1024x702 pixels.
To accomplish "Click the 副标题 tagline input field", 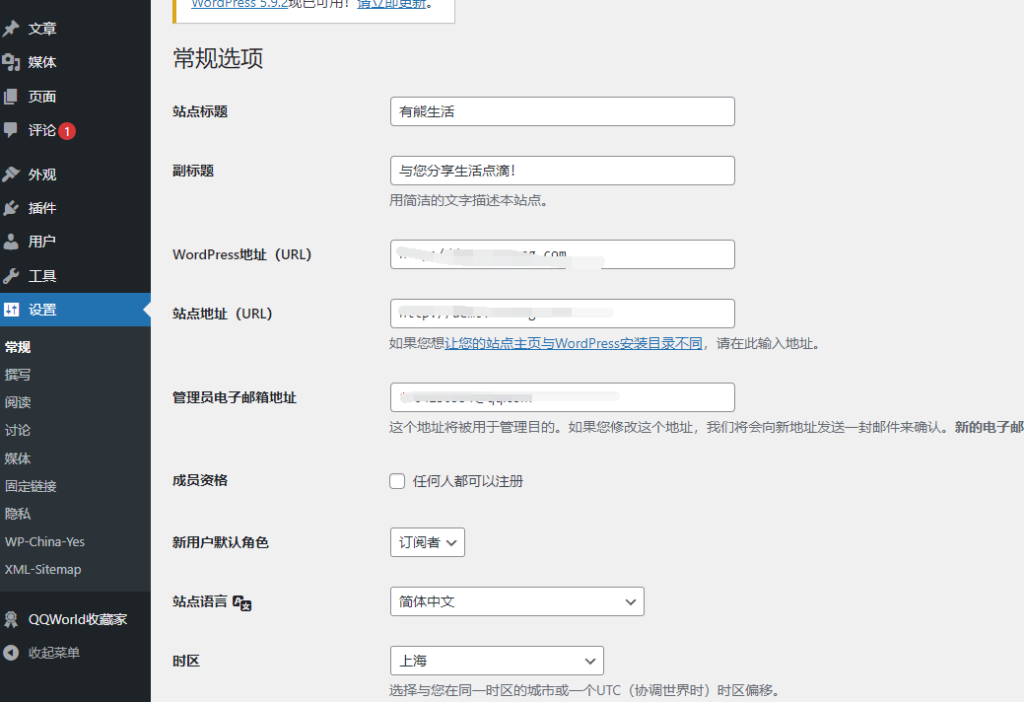I will point(562,171).
